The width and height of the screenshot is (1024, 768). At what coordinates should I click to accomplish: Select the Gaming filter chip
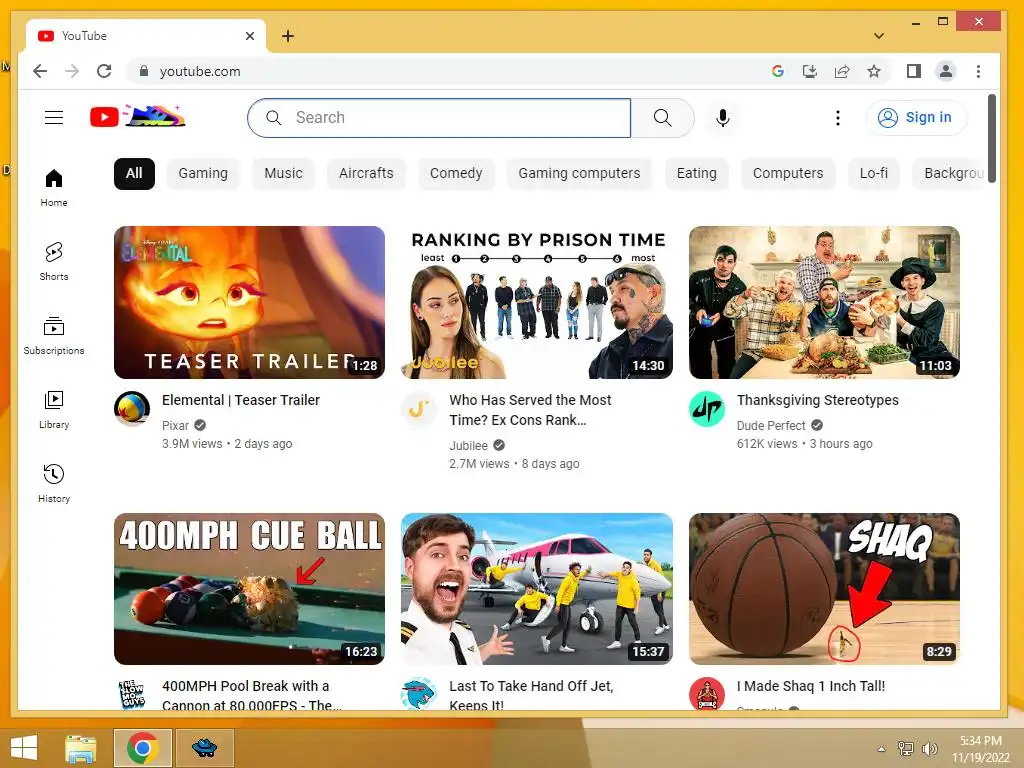coord(203,174)
